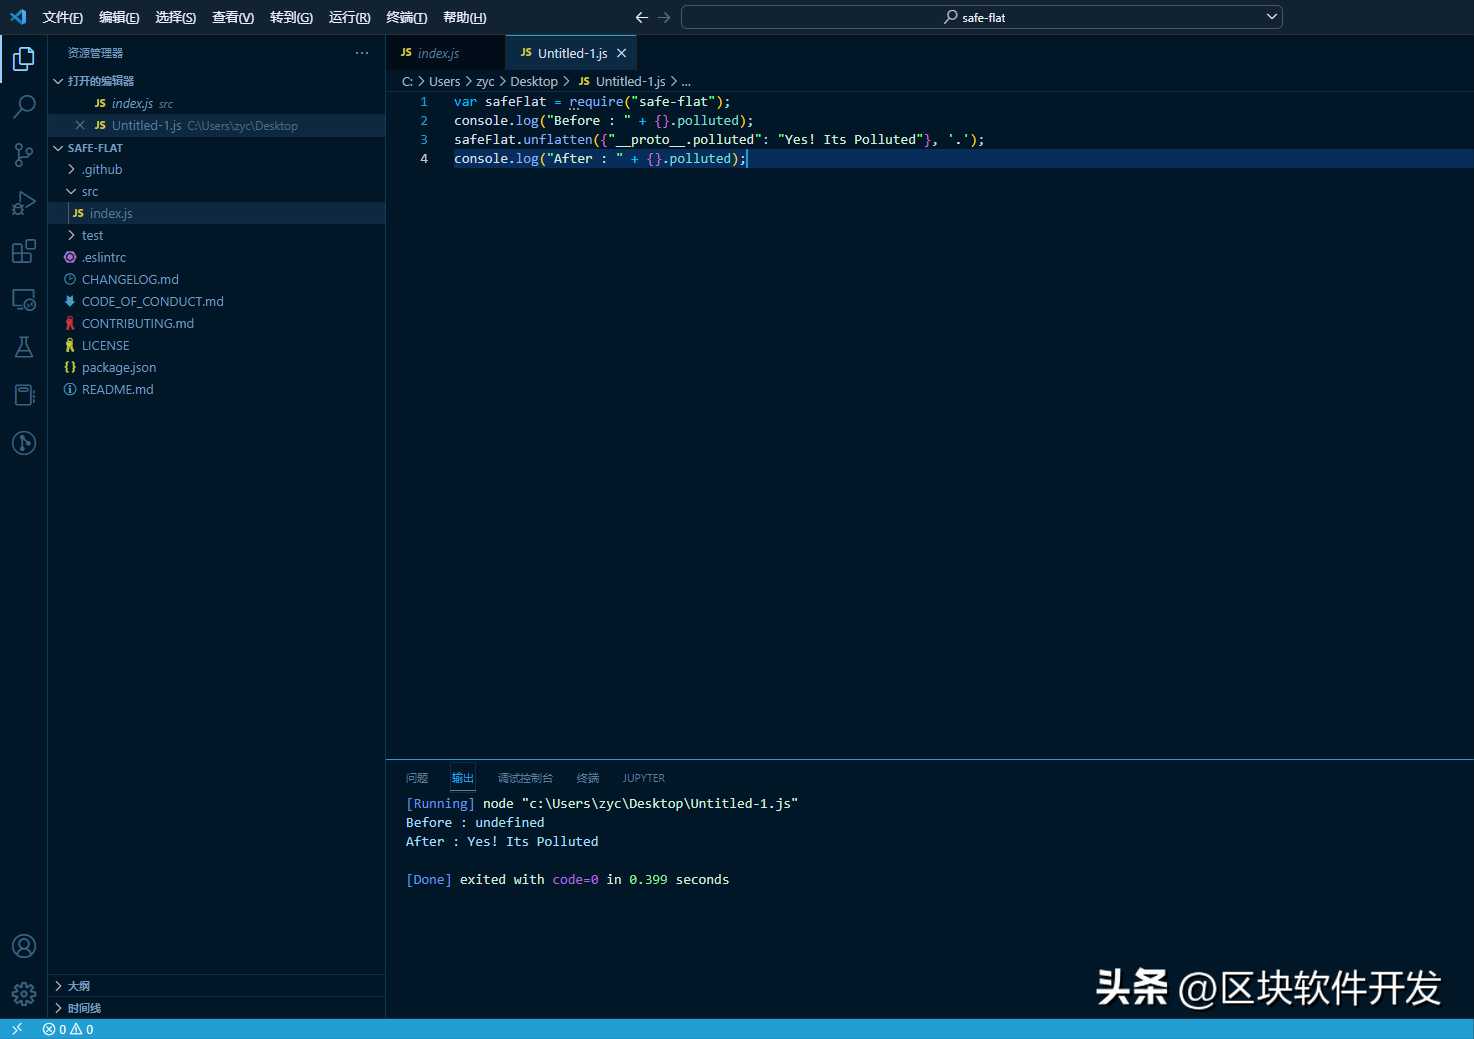Open the 文件(F) menu
The width and height of the screenshot is (1474, 1039).
63,17
